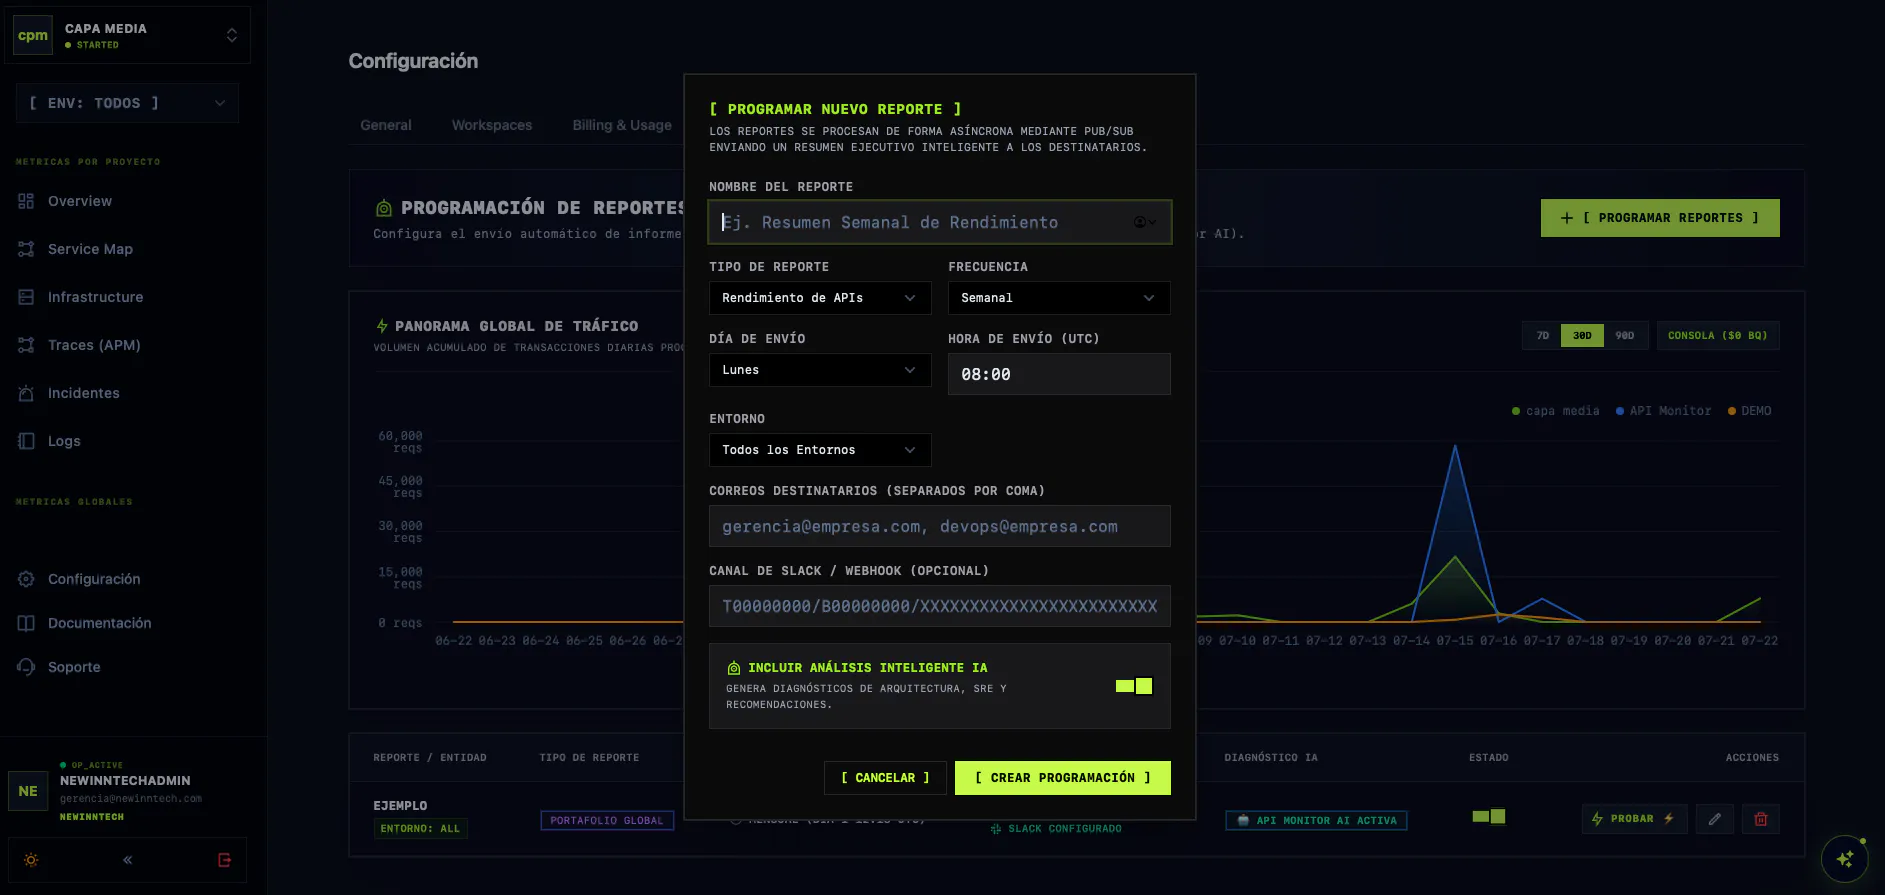1885x895 pixels.
Task: Click Canal de Slack webhook field
Action: pos(939,606)
